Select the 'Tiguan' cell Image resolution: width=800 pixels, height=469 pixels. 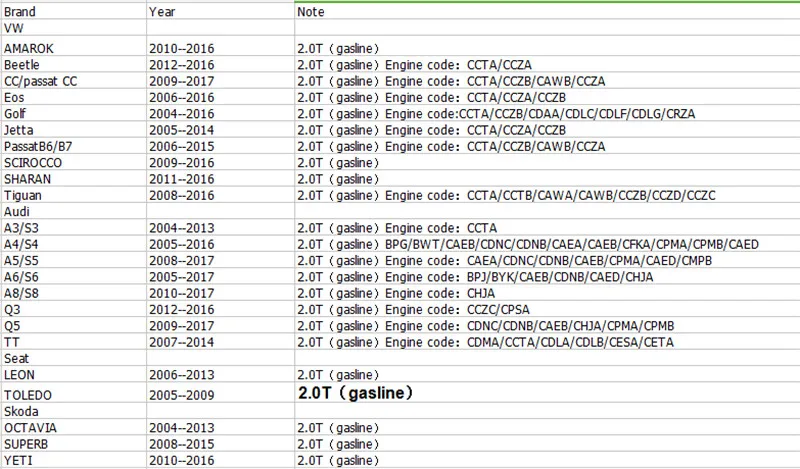[73, 195]
